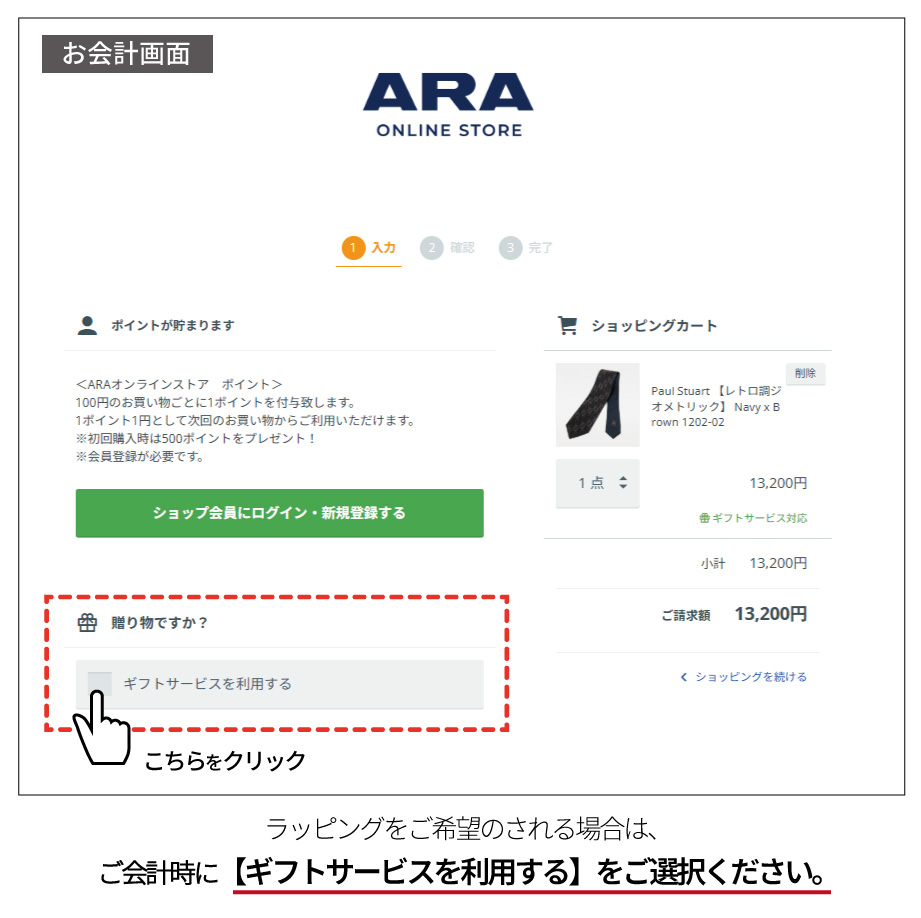Click the grey step 3 circle
The image size is (921, 918).
(510, 248)
